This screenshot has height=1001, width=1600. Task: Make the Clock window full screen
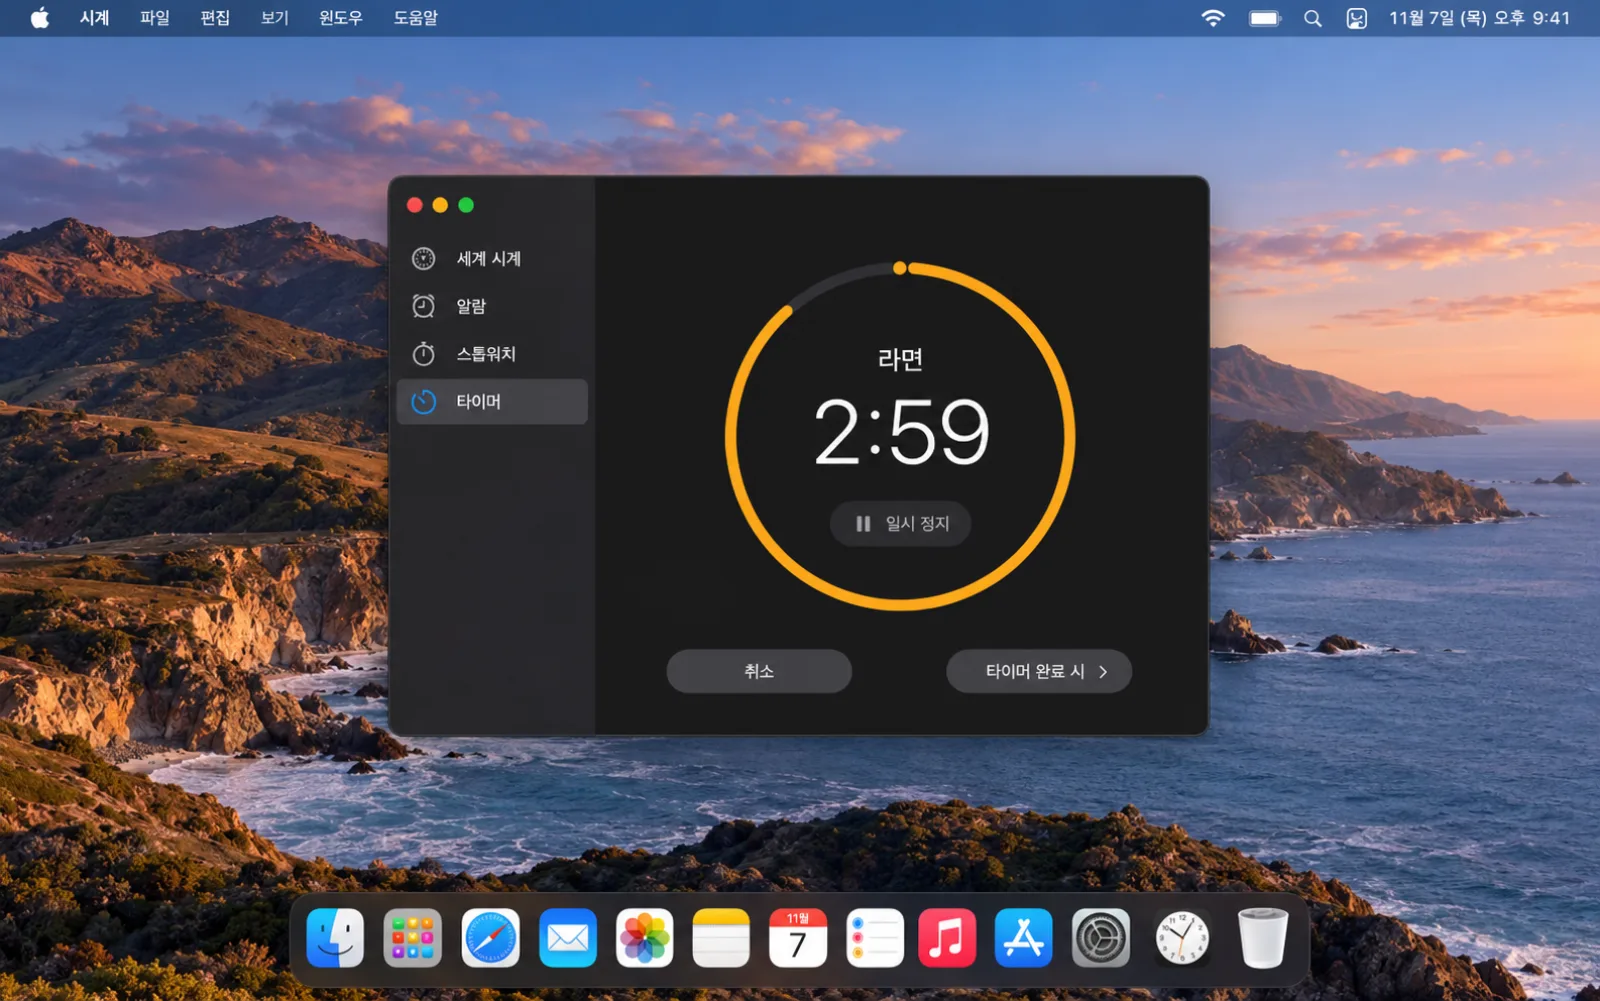(x=466, y=205)
